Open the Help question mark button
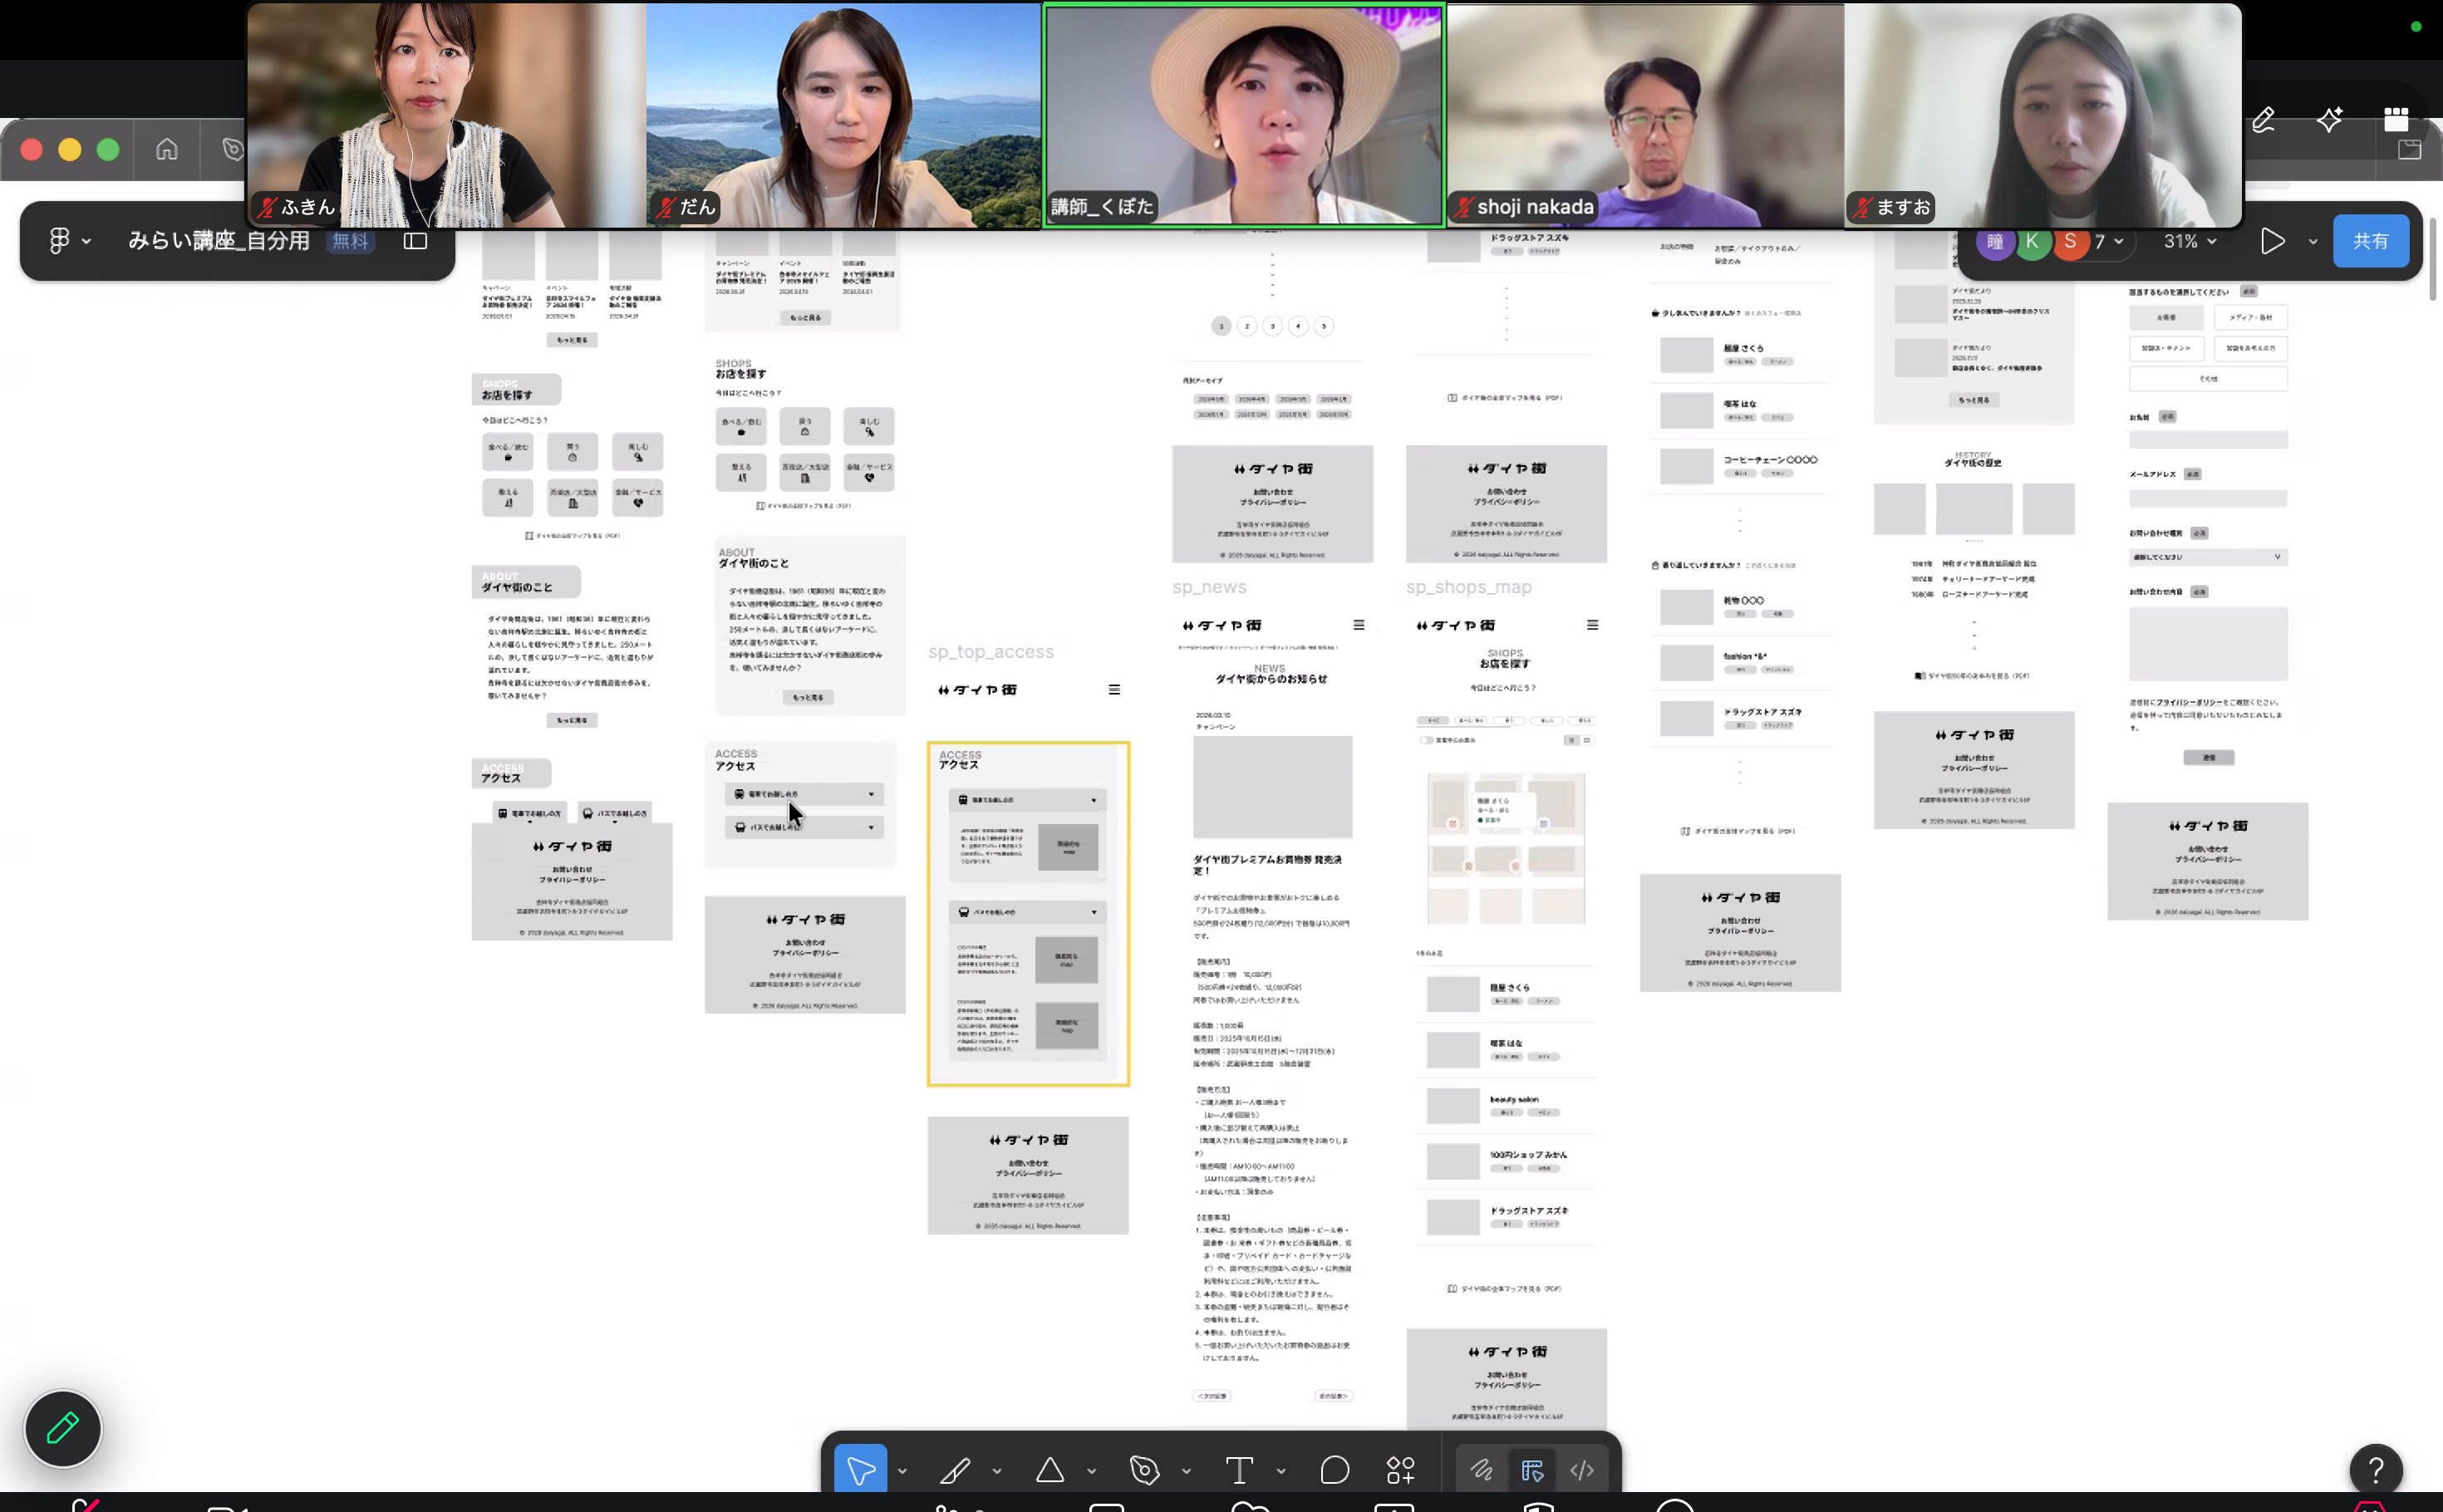The image size is (2443, 1512). click(x=2376, y=1470)
